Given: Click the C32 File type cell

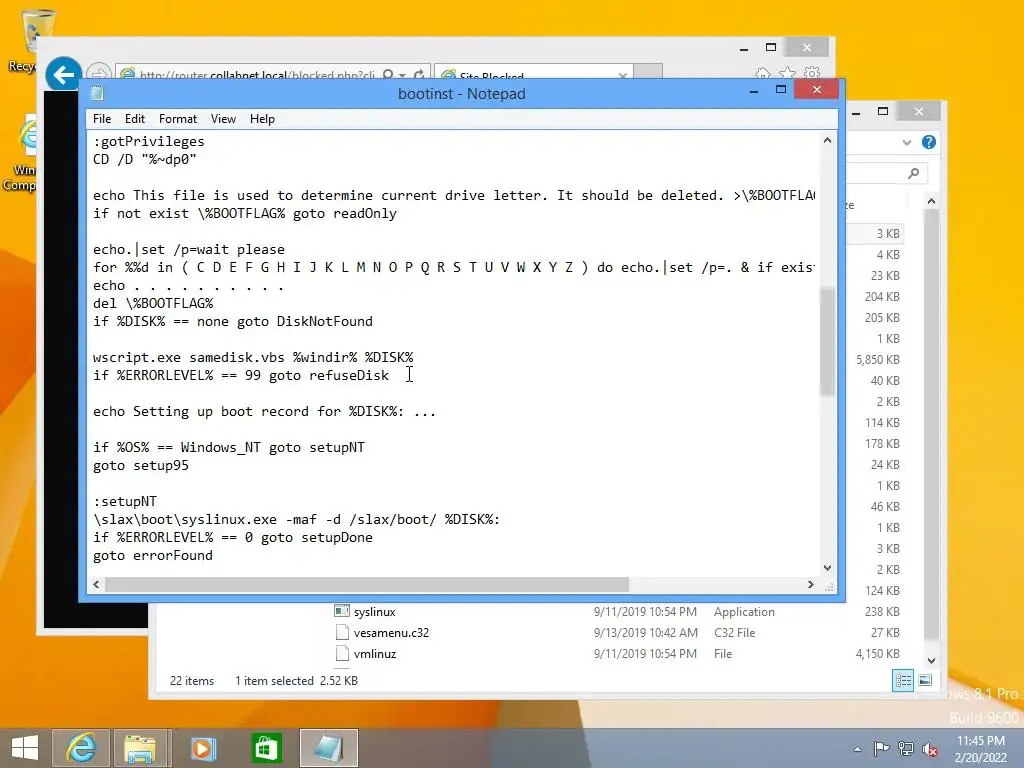Looking at the screenshot, I should pyautogui.click(x=734, y=633).
